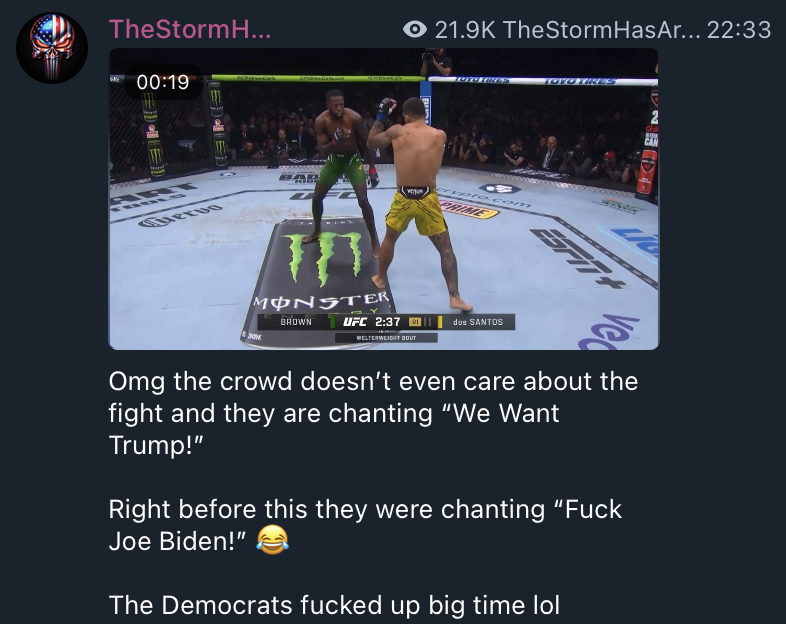Open the UFC fight video thumbnail

point(383,199)
